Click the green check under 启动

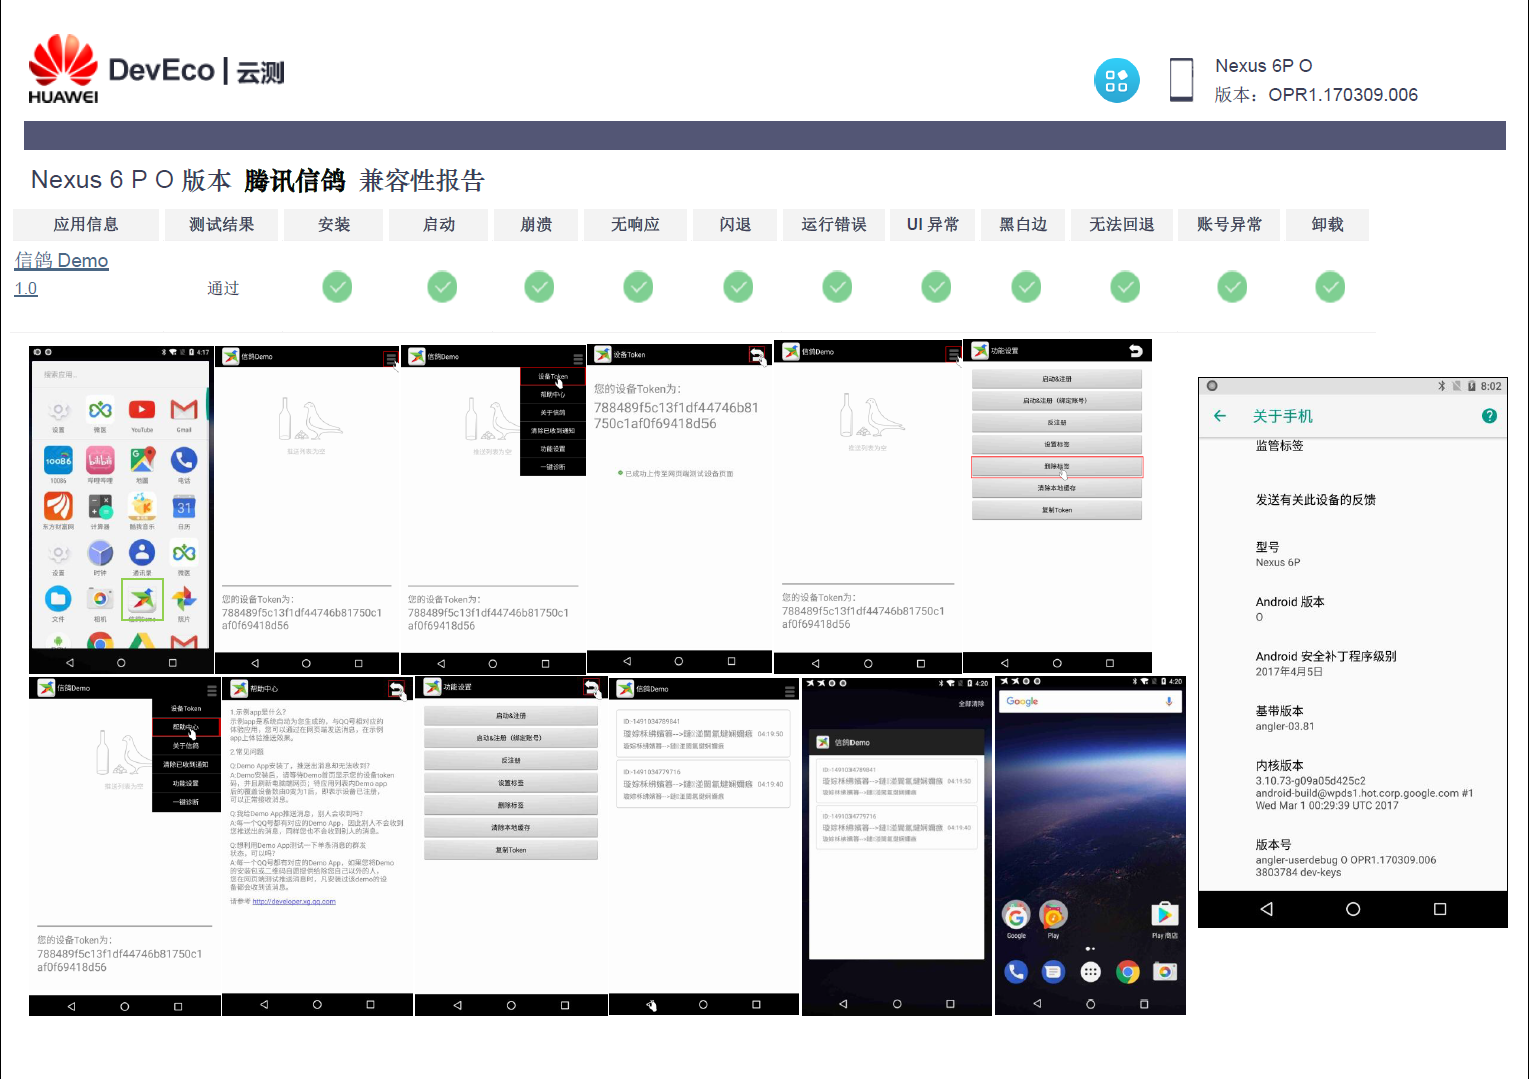[442, 287]
